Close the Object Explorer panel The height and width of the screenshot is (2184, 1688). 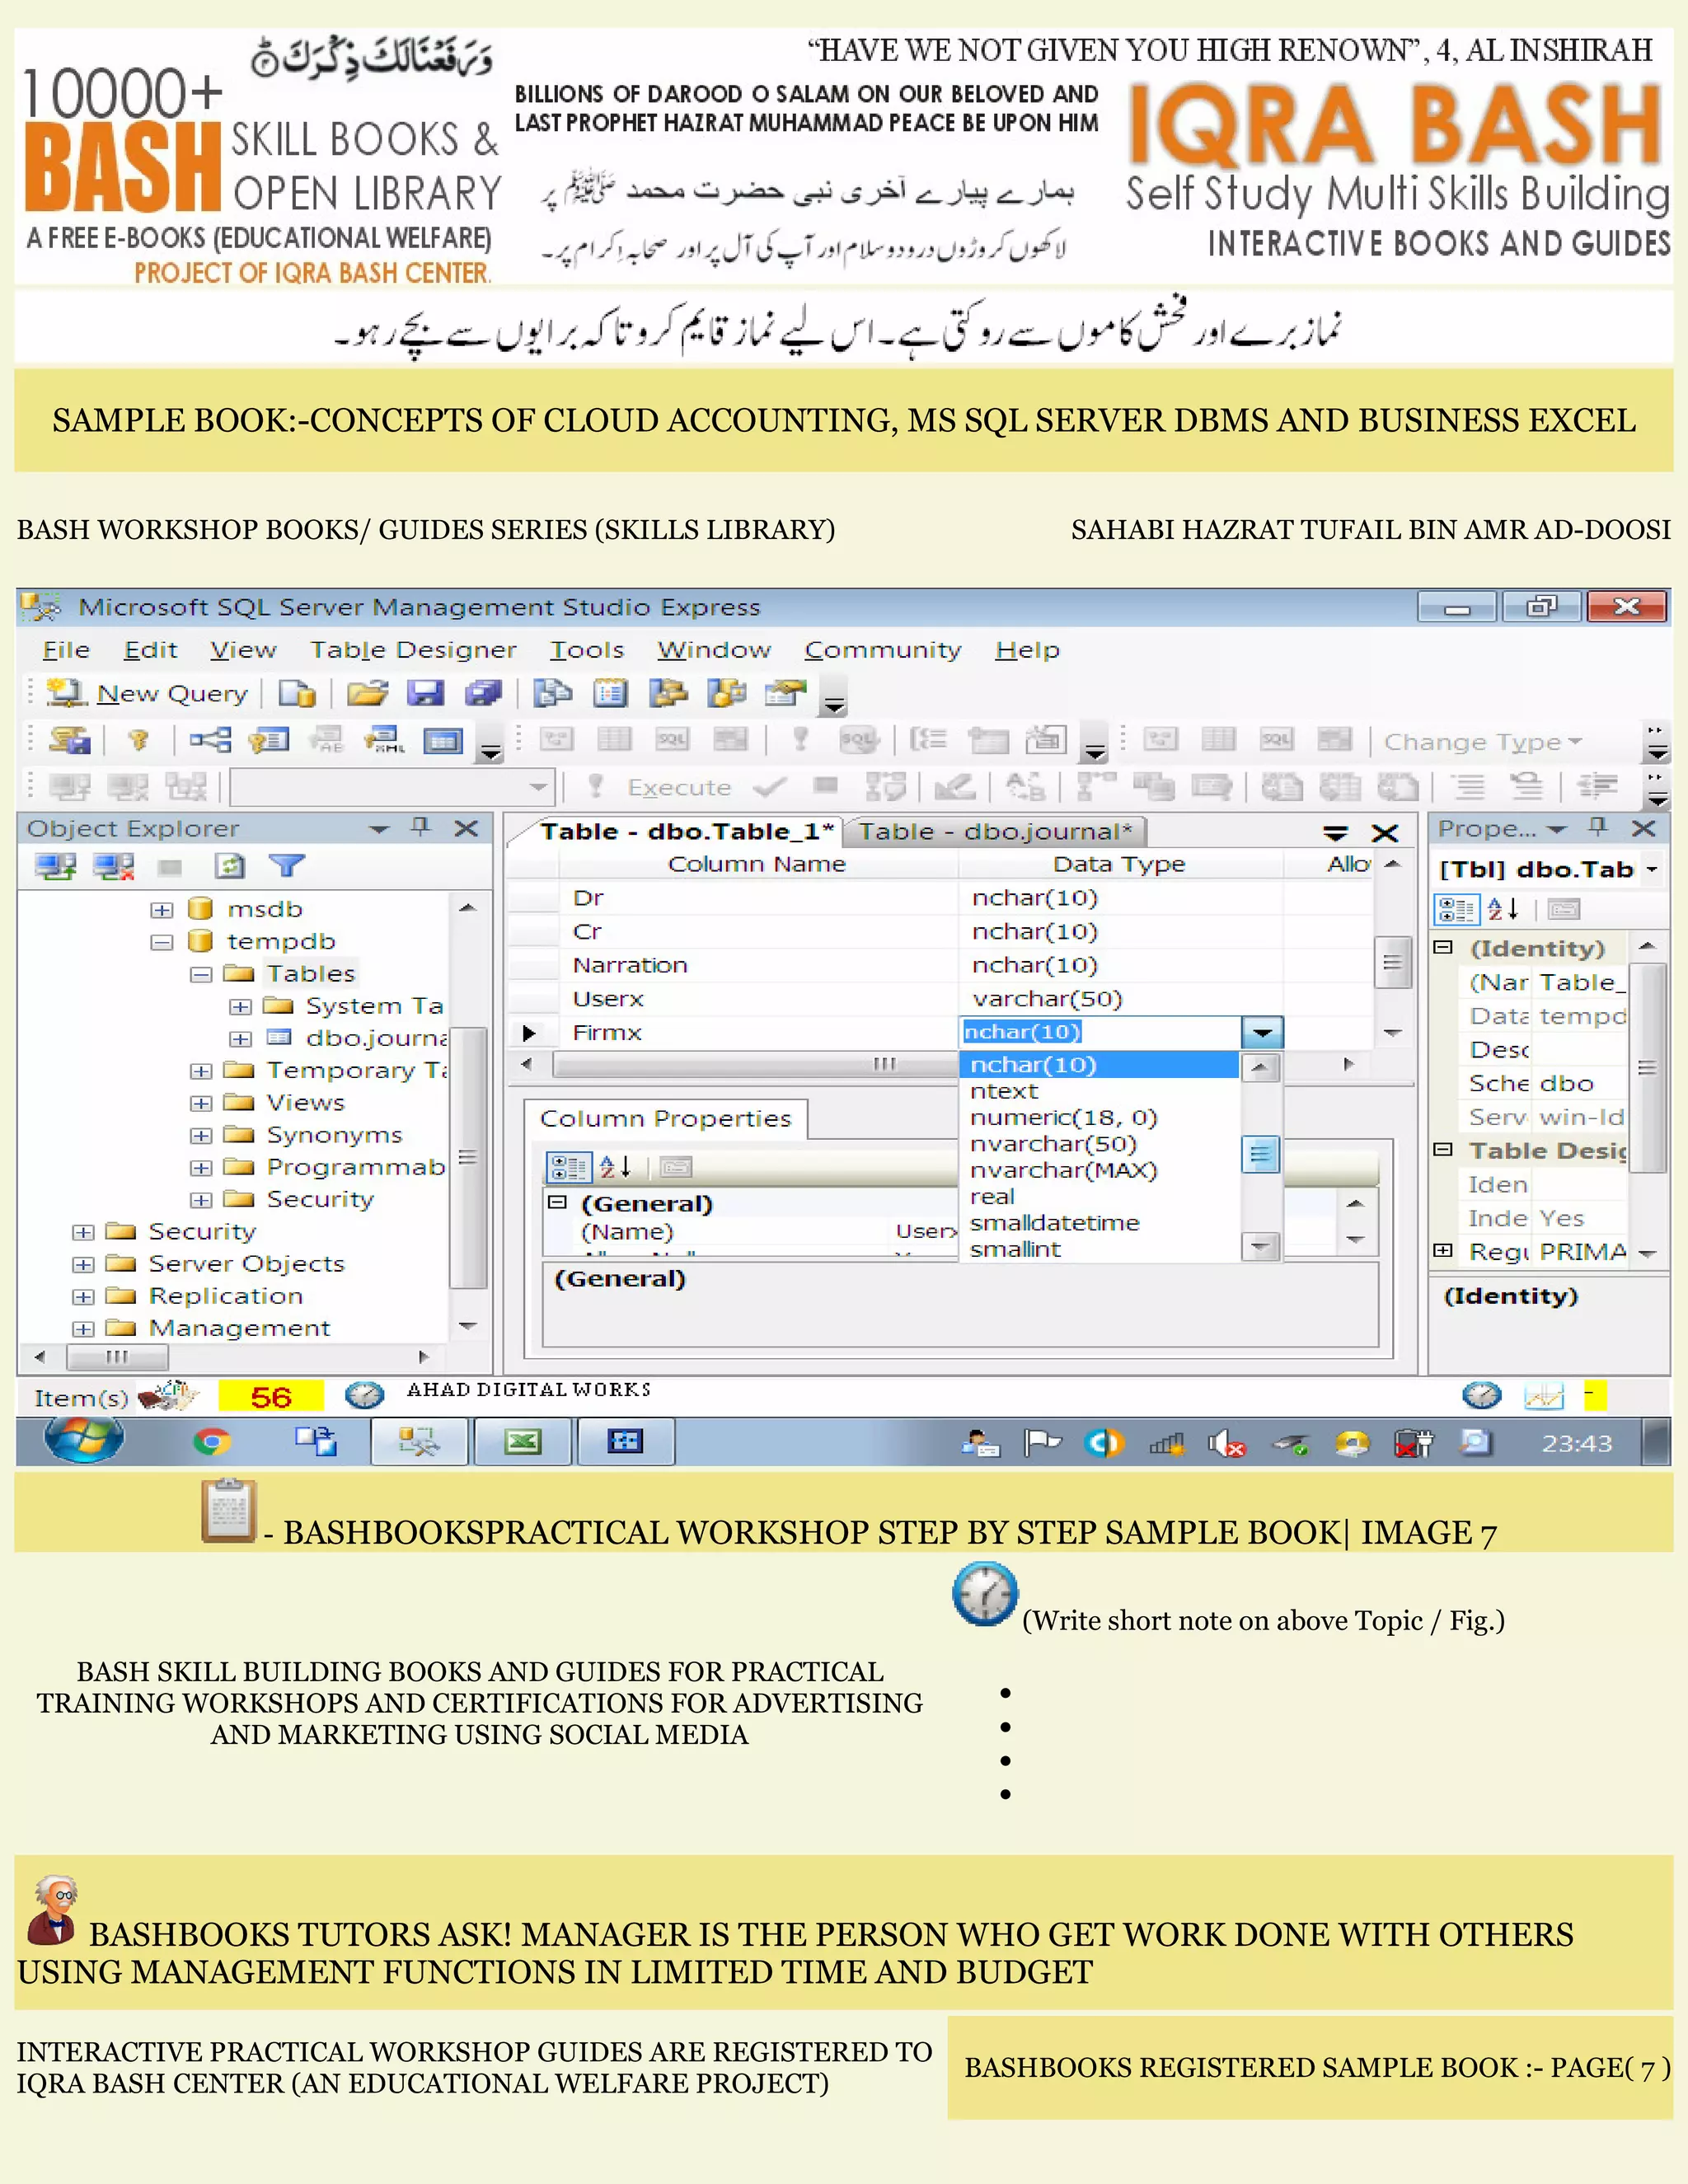coord(466,829)
